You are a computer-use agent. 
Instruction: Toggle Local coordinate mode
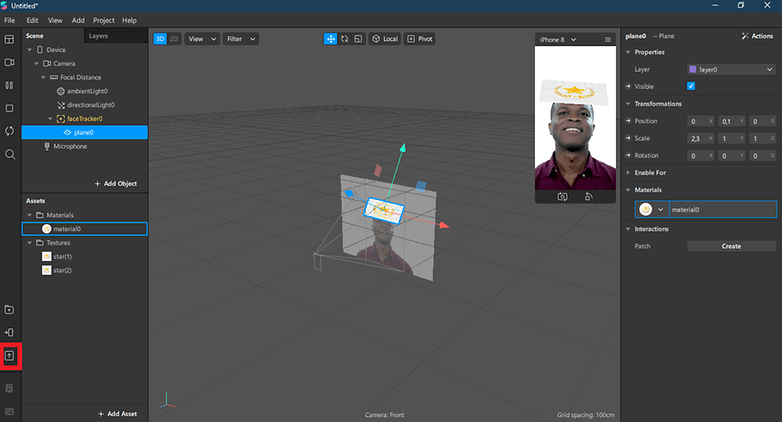click(x=385, y=39)
